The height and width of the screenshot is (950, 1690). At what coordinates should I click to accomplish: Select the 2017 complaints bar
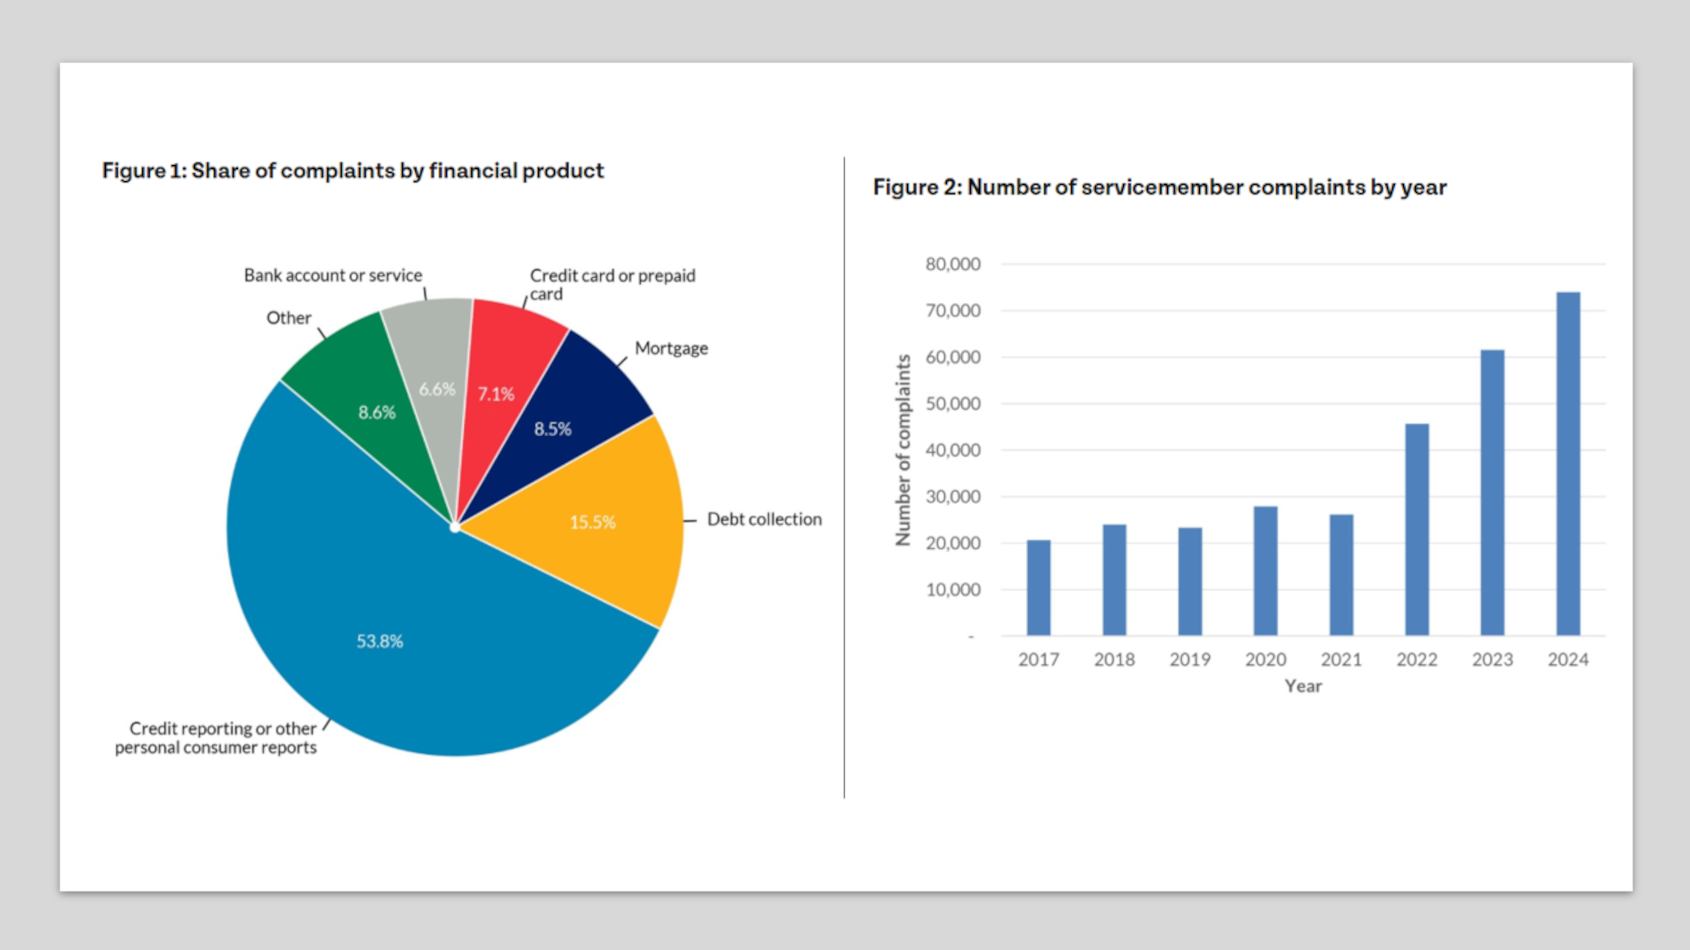[x=1038, y=588]
